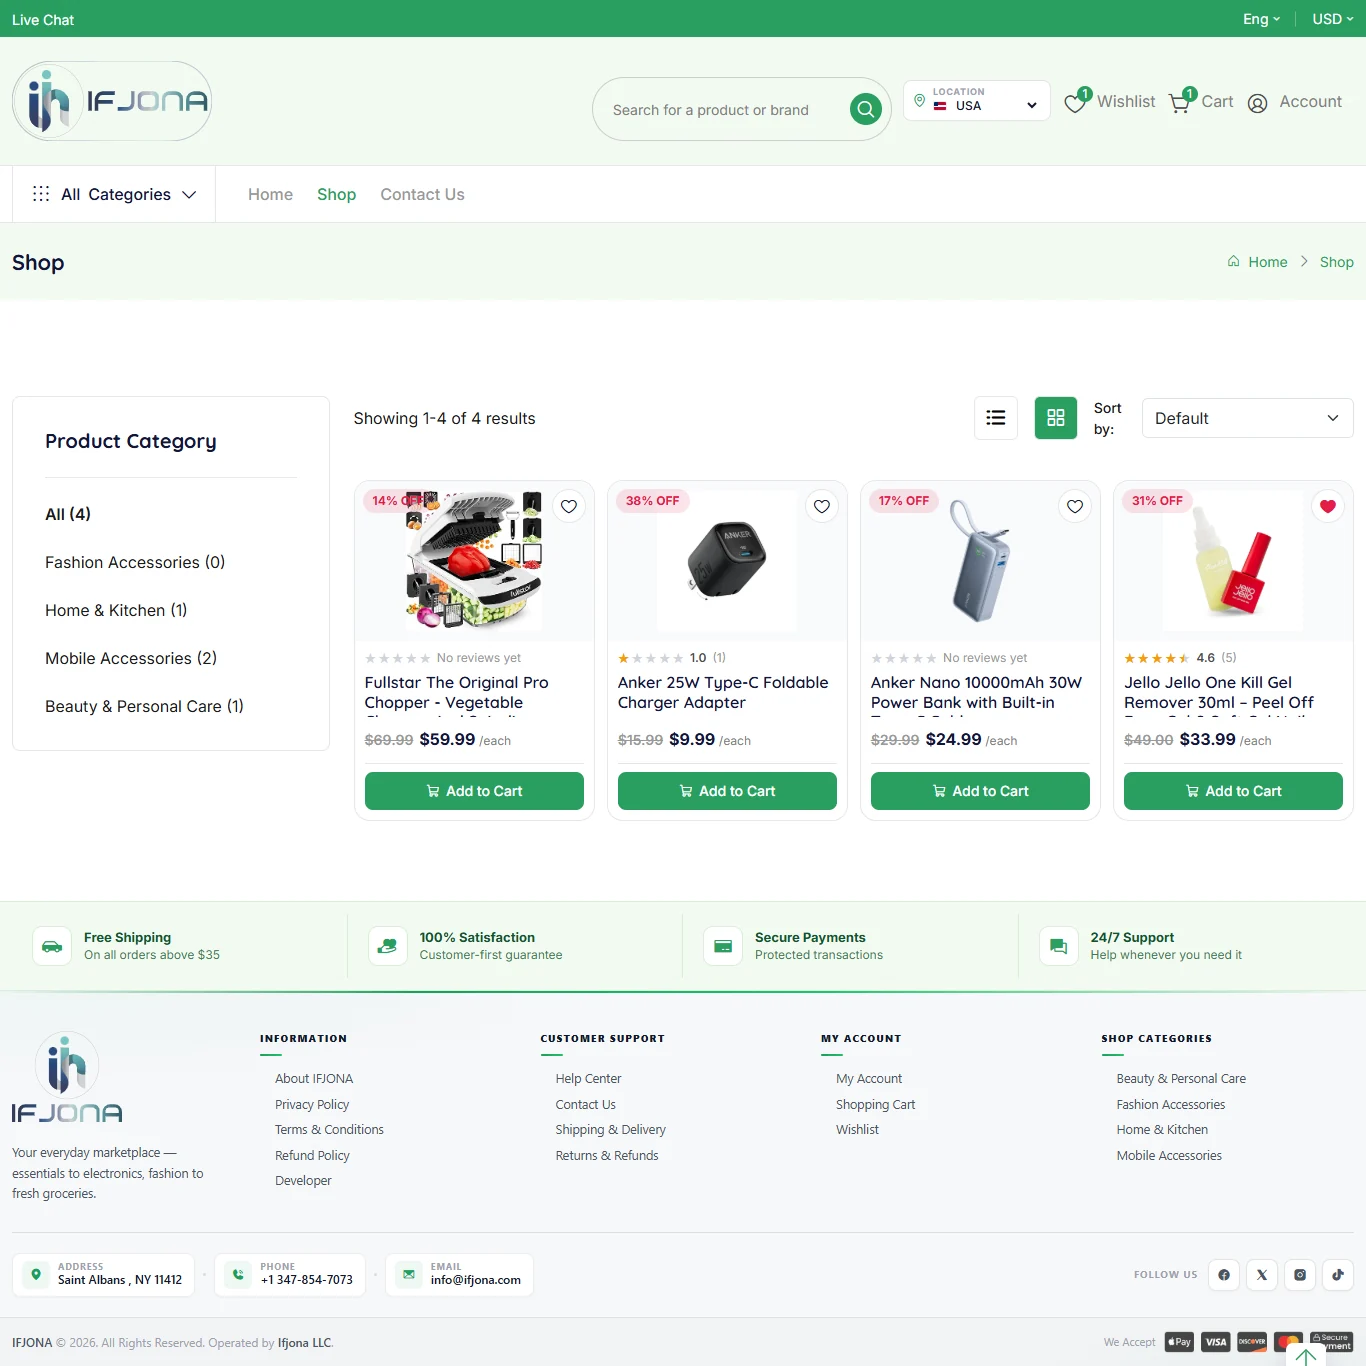Open the USA location selector
This screenshot has height=1366, width=1366.
click(977, 100)
